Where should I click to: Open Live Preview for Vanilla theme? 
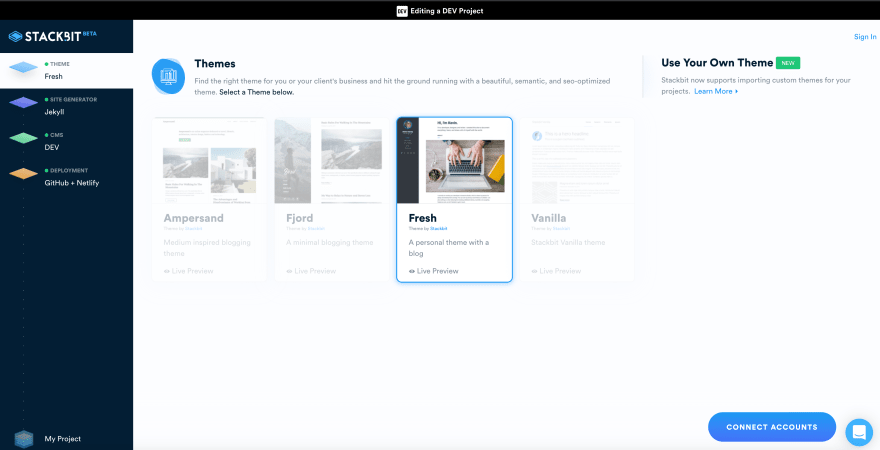[x=556, y=271]
